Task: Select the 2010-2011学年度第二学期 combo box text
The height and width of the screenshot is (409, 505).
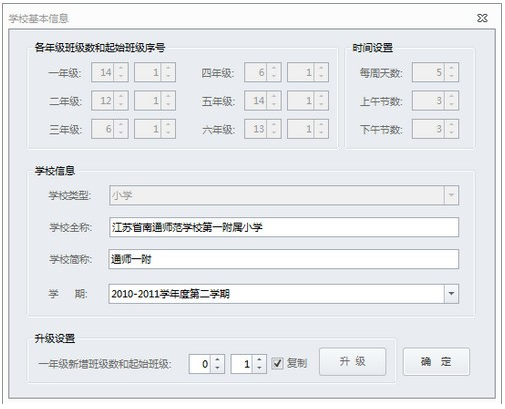Action: tap(170, 294)
